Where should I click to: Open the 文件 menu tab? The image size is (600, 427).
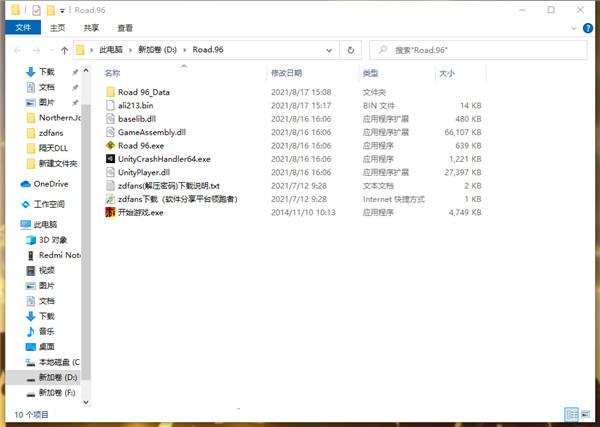23,28
